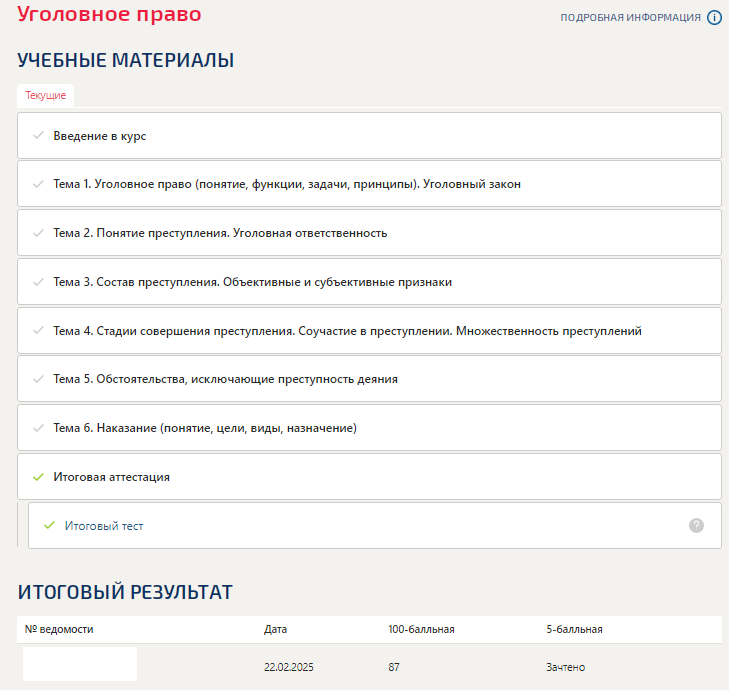729x690 pixels.
Task: Expand Тема 3. Состав преступления row
Action: (369, 282)
